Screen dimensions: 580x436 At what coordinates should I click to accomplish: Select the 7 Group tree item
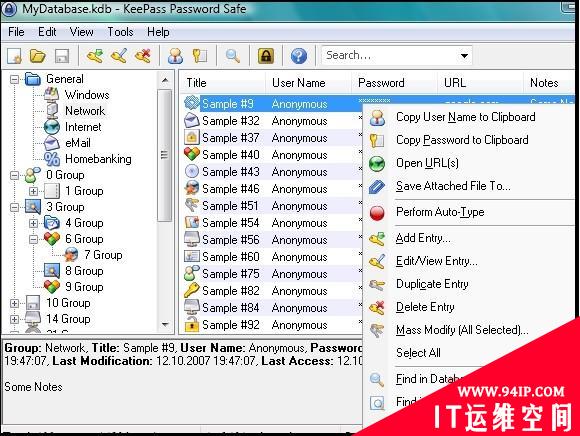coord(103,255)
